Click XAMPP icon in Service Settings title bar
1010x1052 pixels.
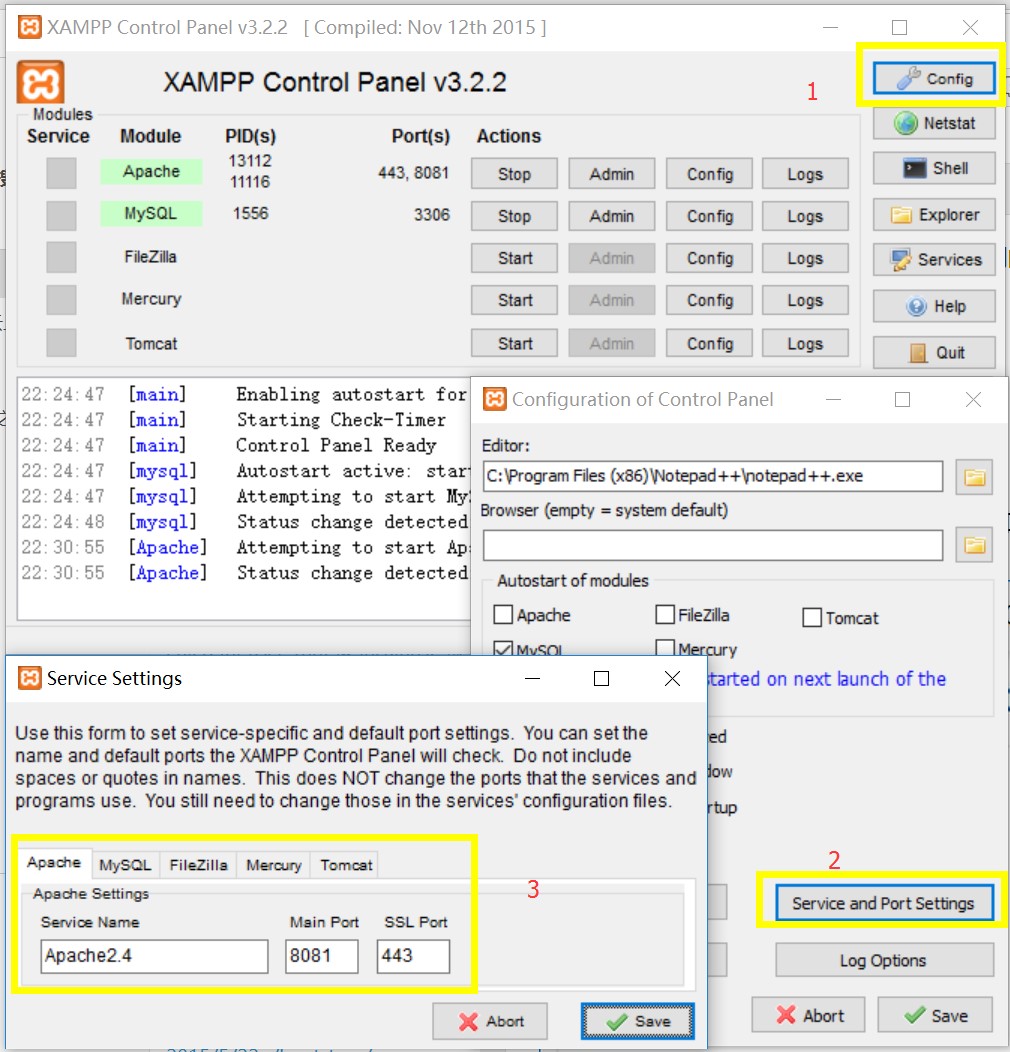click(x=29, y=678)
